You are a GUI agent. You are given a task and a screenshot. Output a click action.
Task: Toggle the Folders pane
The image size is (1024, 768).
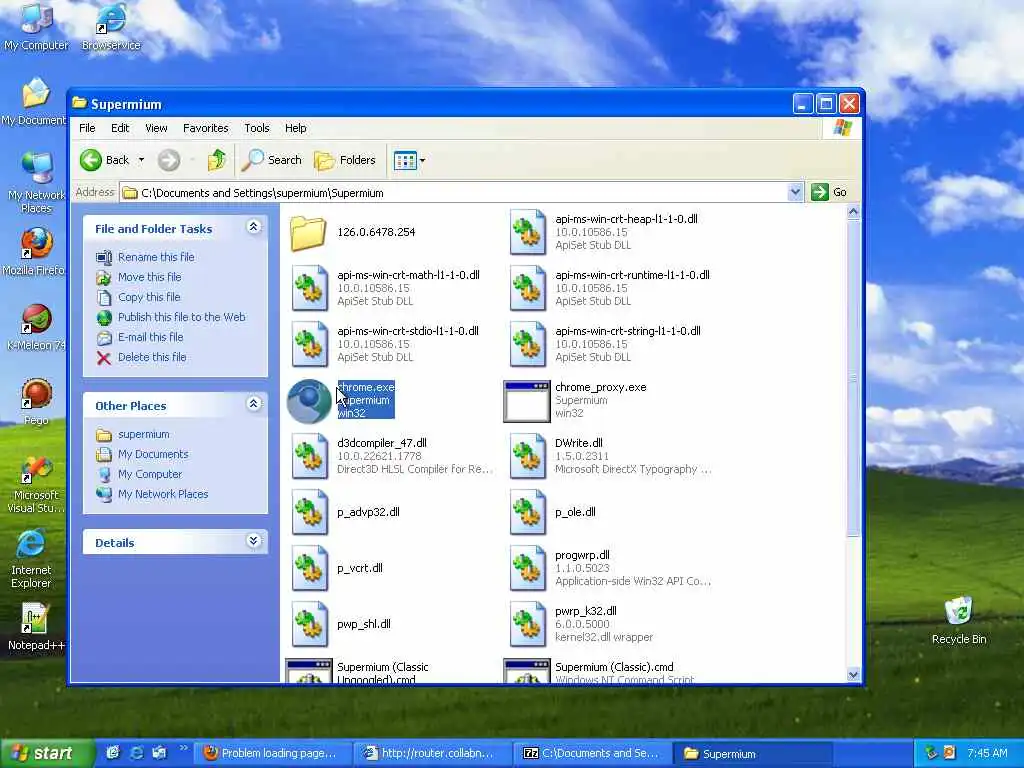point(345,160)
